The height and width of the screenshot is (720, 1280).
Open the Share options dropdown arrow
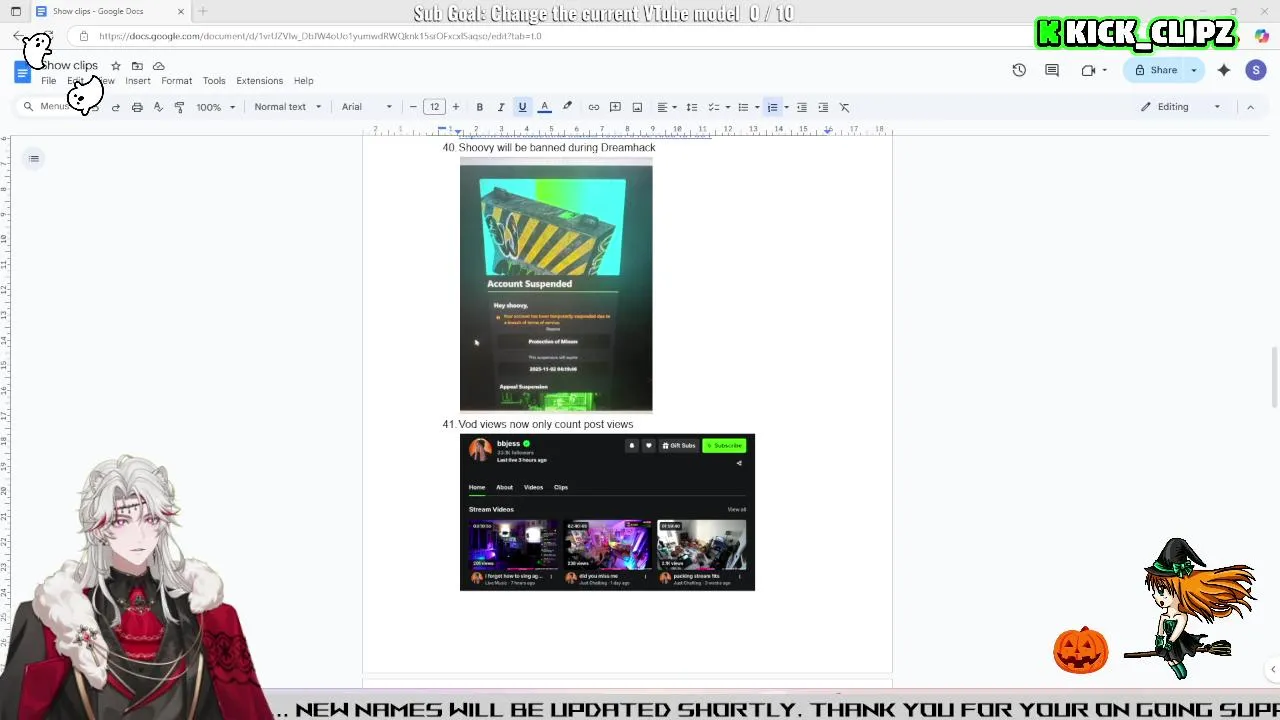(1193, 70)
